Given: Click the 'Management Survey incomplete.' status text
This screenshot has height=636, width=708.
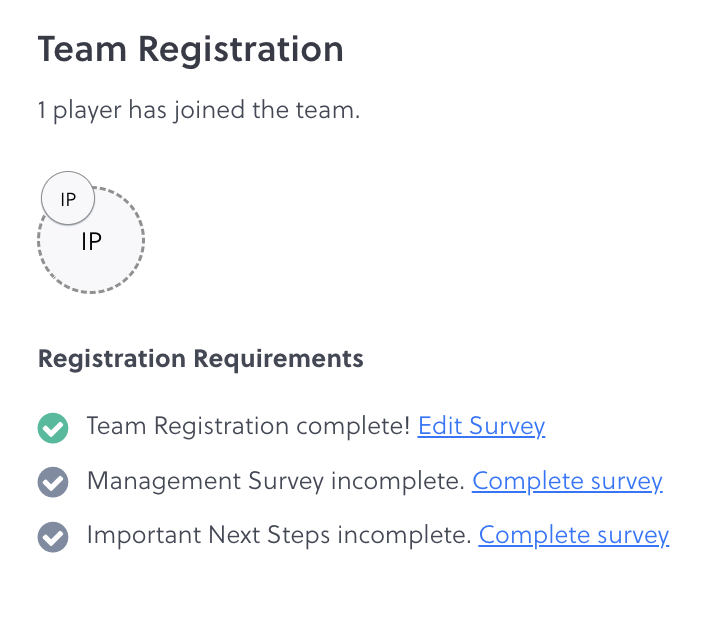Looking at the screenshot, I should (x=275, y=481).
